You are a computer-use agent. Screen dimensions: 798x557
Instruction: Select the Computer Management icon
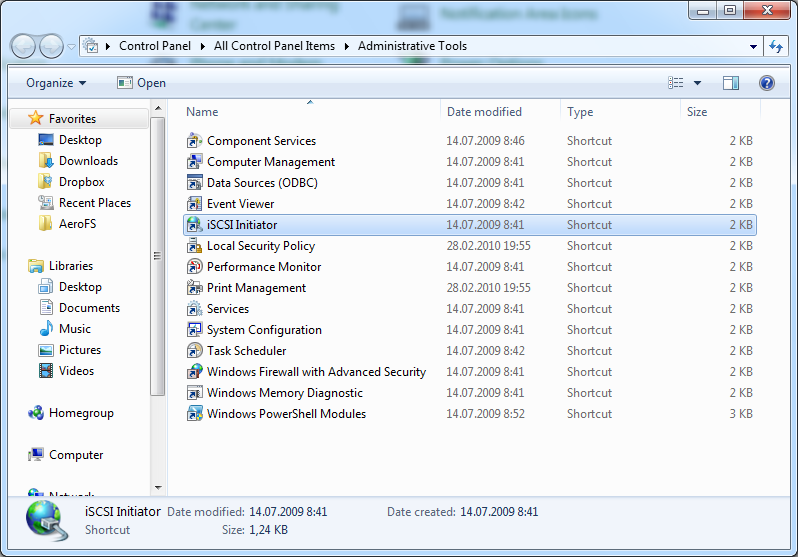pos(194,161)
